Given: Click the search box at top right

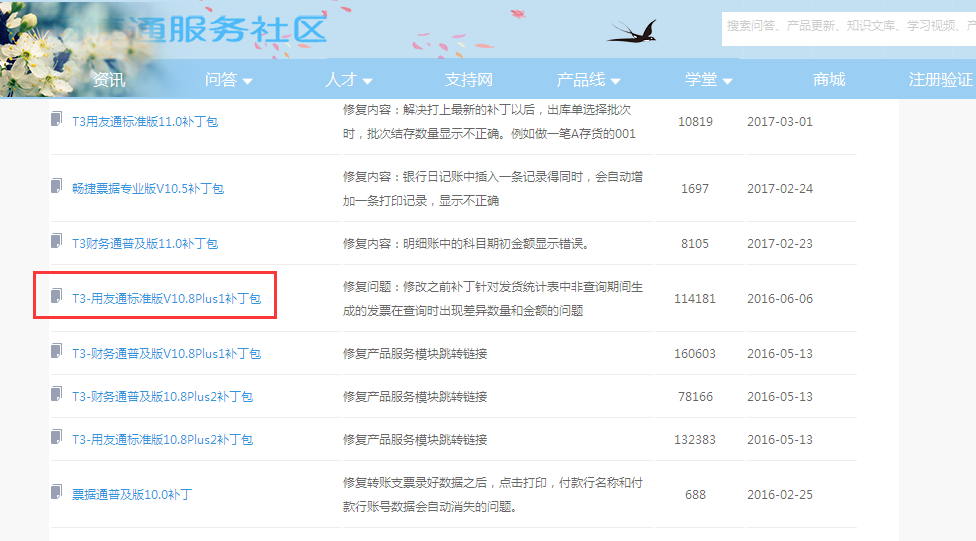Looking at the screenshot, I should click(848, 25).
